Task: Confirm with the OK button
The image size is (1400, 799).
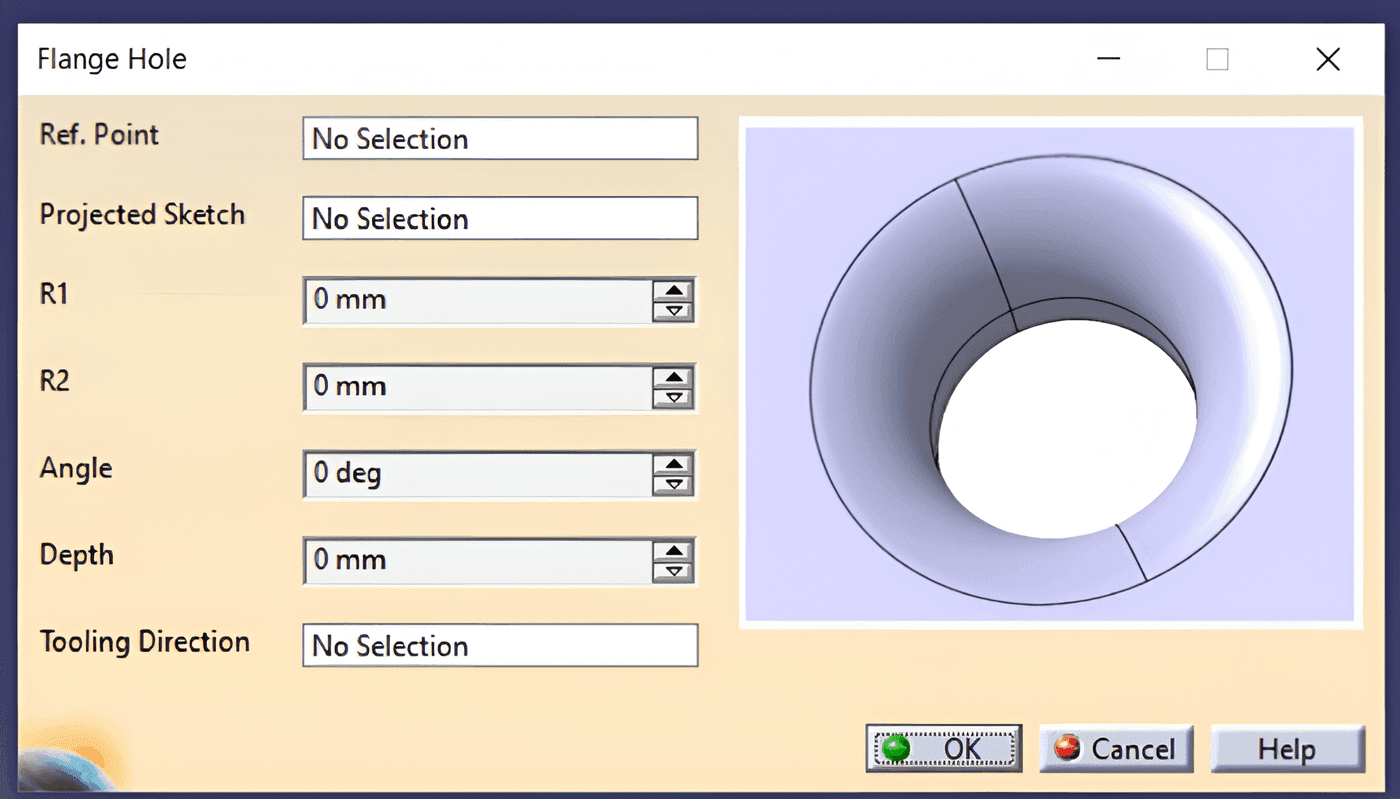Action: pyautogui.click(x=944, y=748)
